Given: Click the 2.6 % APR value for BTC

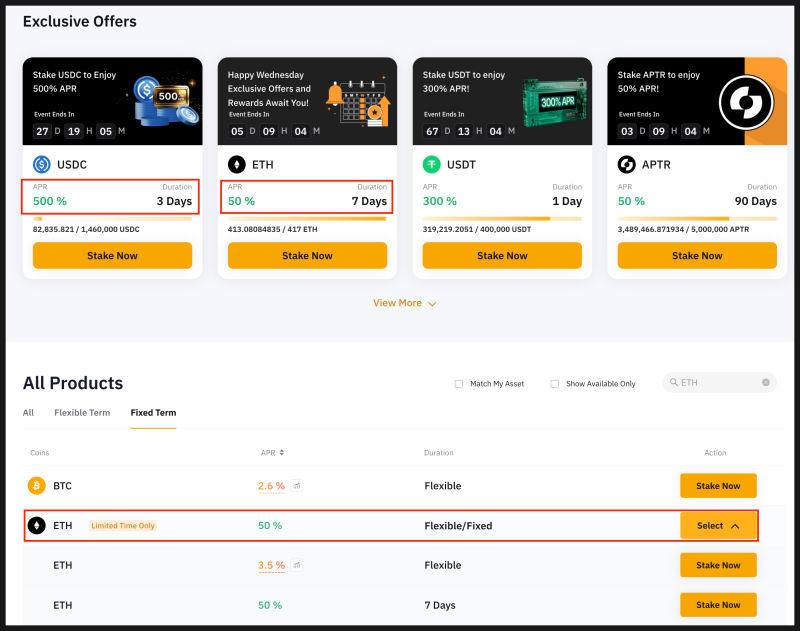Looking at the screenshot, I should point(271,486).
